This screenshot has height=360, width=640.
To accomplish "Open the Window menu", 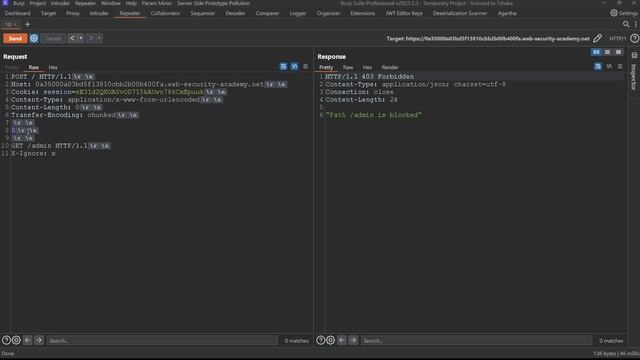I will [111, 3].
